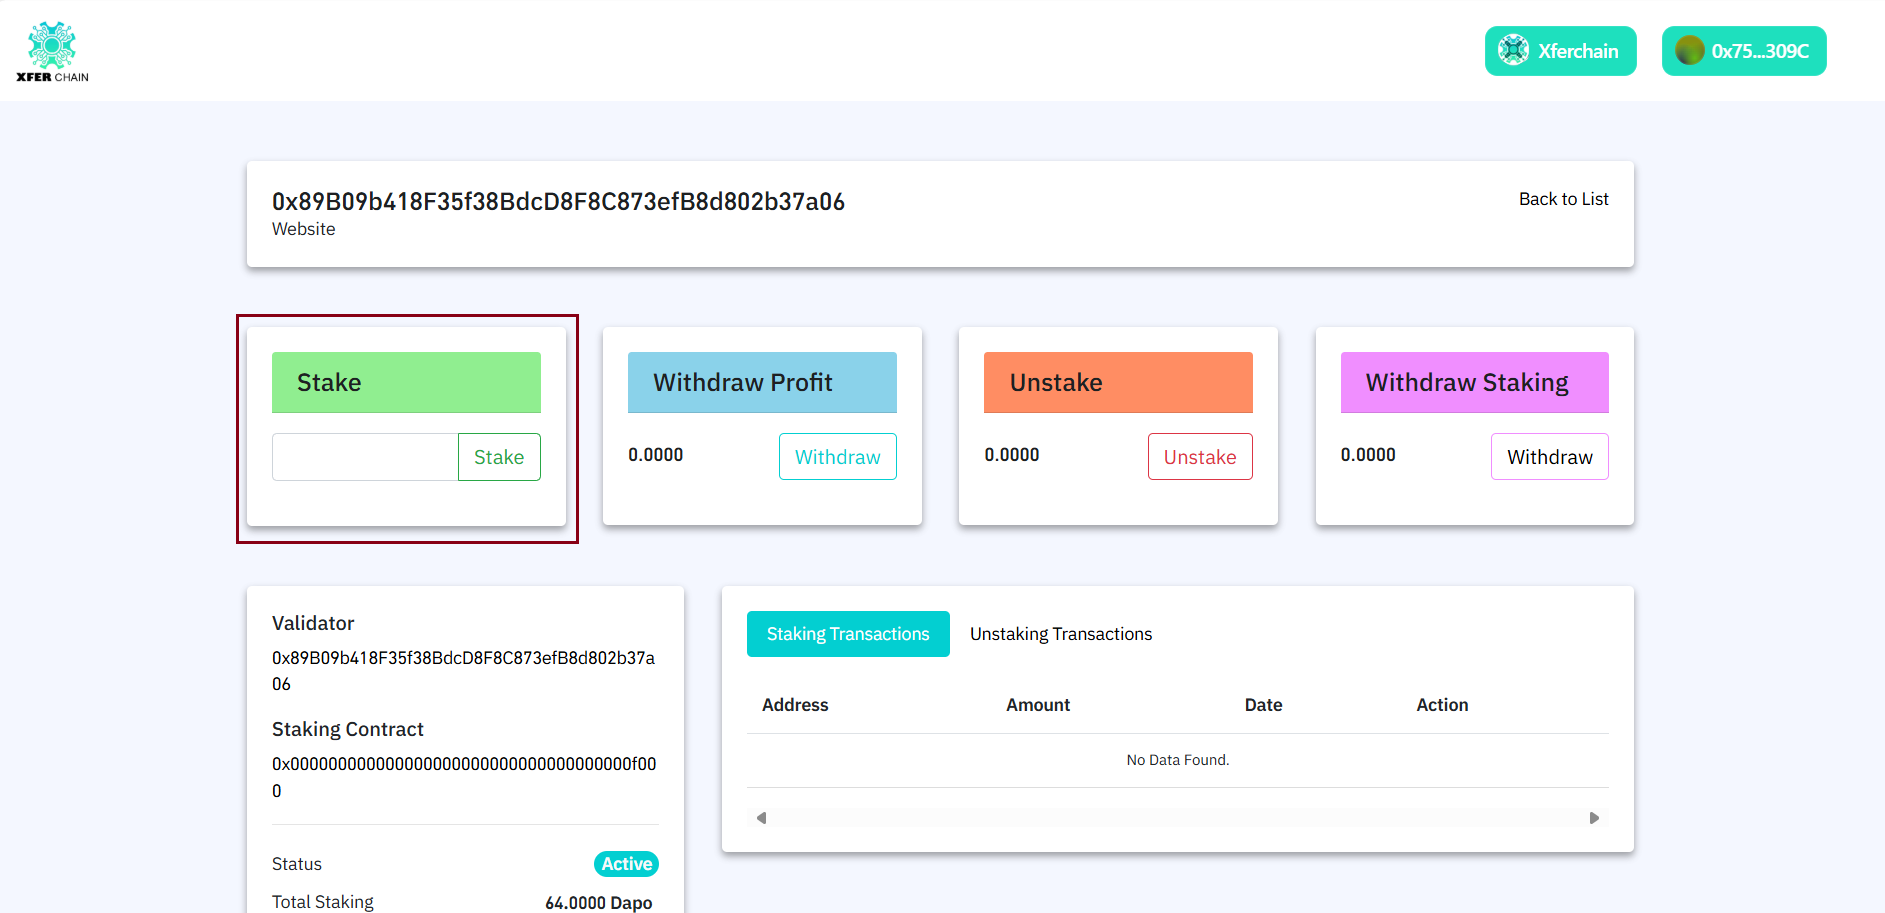
Task: Click the Active status badge
Action: click(625, 863)
